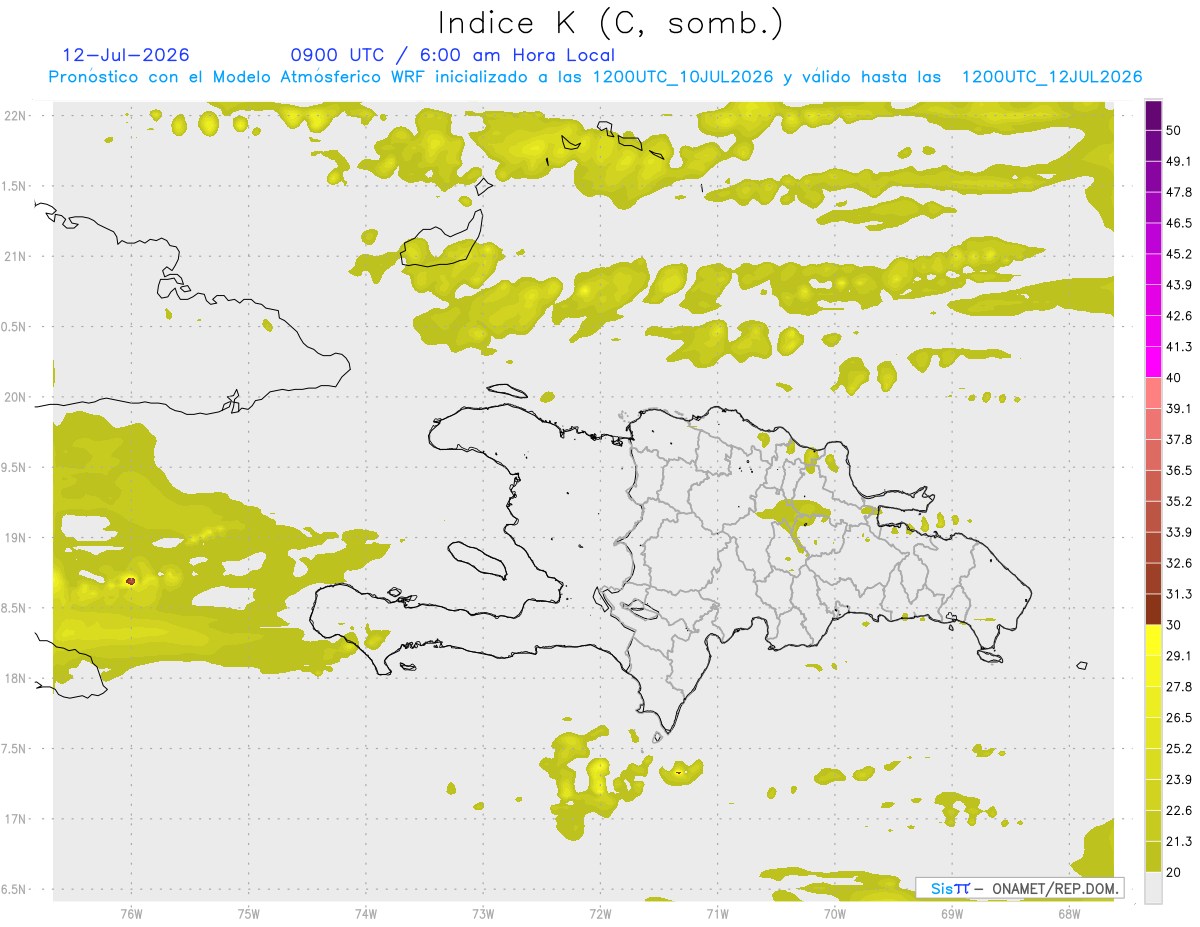Click the colorbar label '22.6'
The image size is (1200, 927).
click(x=1179, y=811)
